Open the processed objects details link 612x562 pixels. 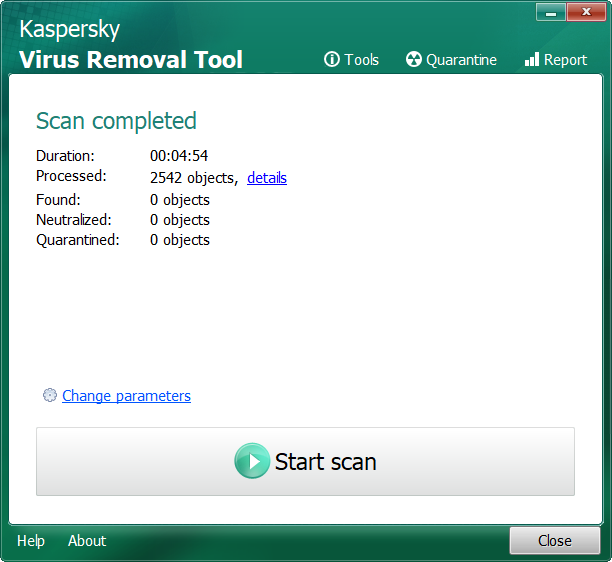pyautogui.click(x=267, y=178)
